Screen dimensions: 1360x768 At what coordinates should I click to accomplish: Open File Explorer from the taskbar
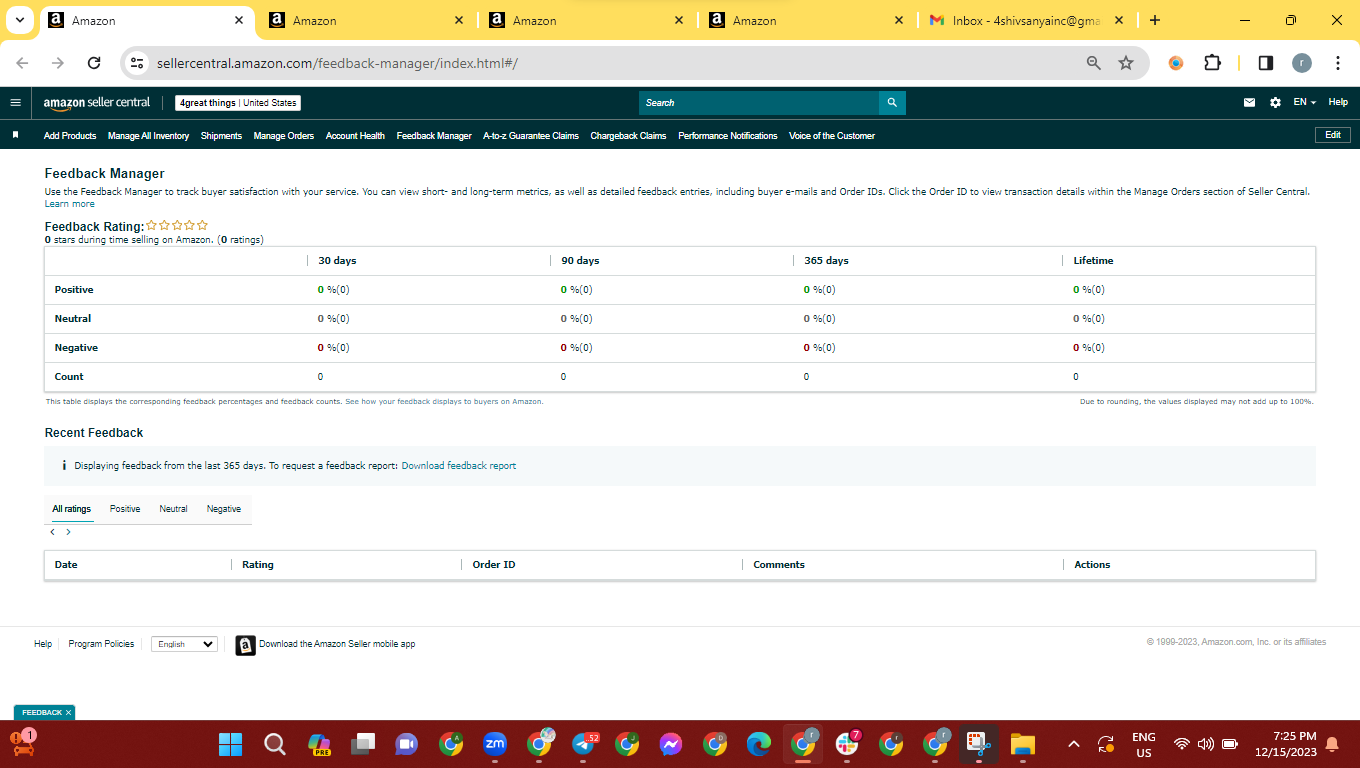[x=1022, y=744]
